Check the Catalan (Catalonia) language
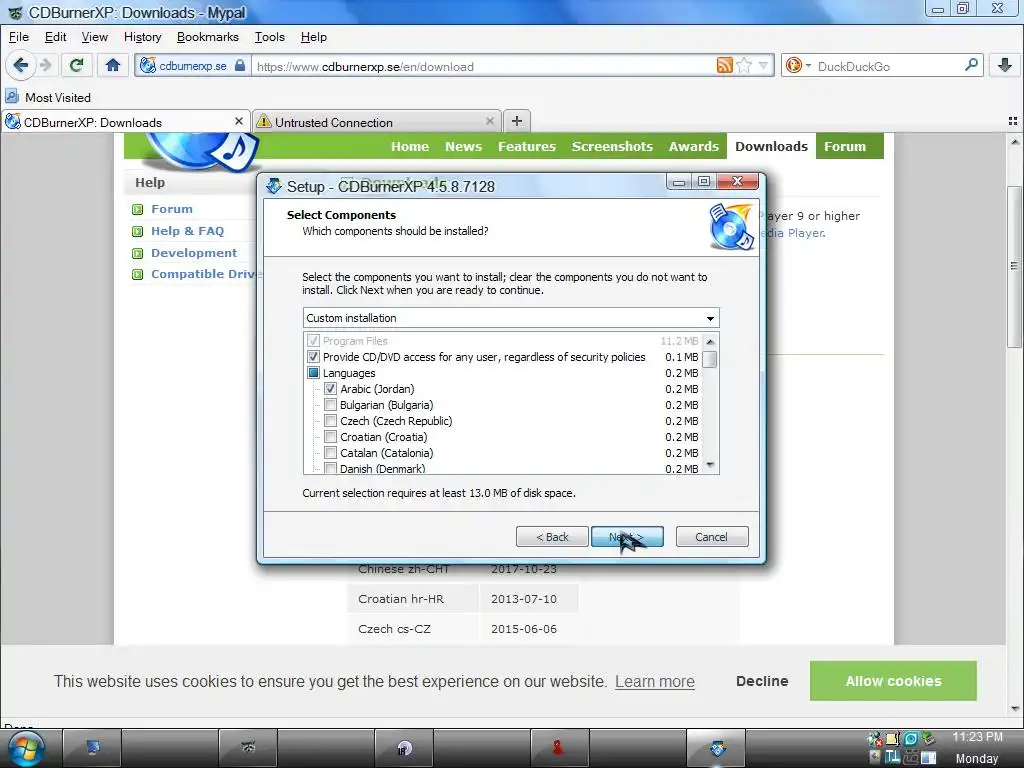The image size is (1024, 768). point(330,453)
